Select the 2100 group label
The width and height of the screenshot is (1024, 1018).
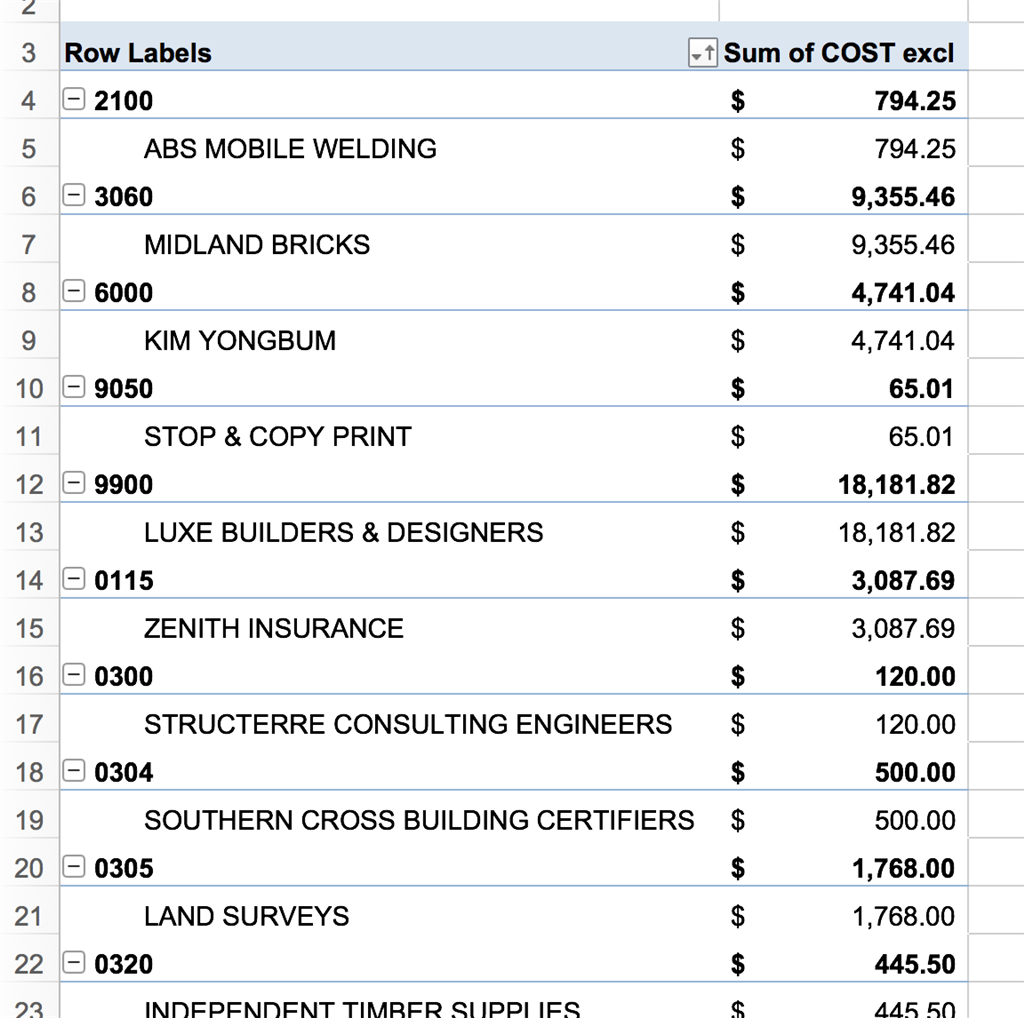pos(123,101)
